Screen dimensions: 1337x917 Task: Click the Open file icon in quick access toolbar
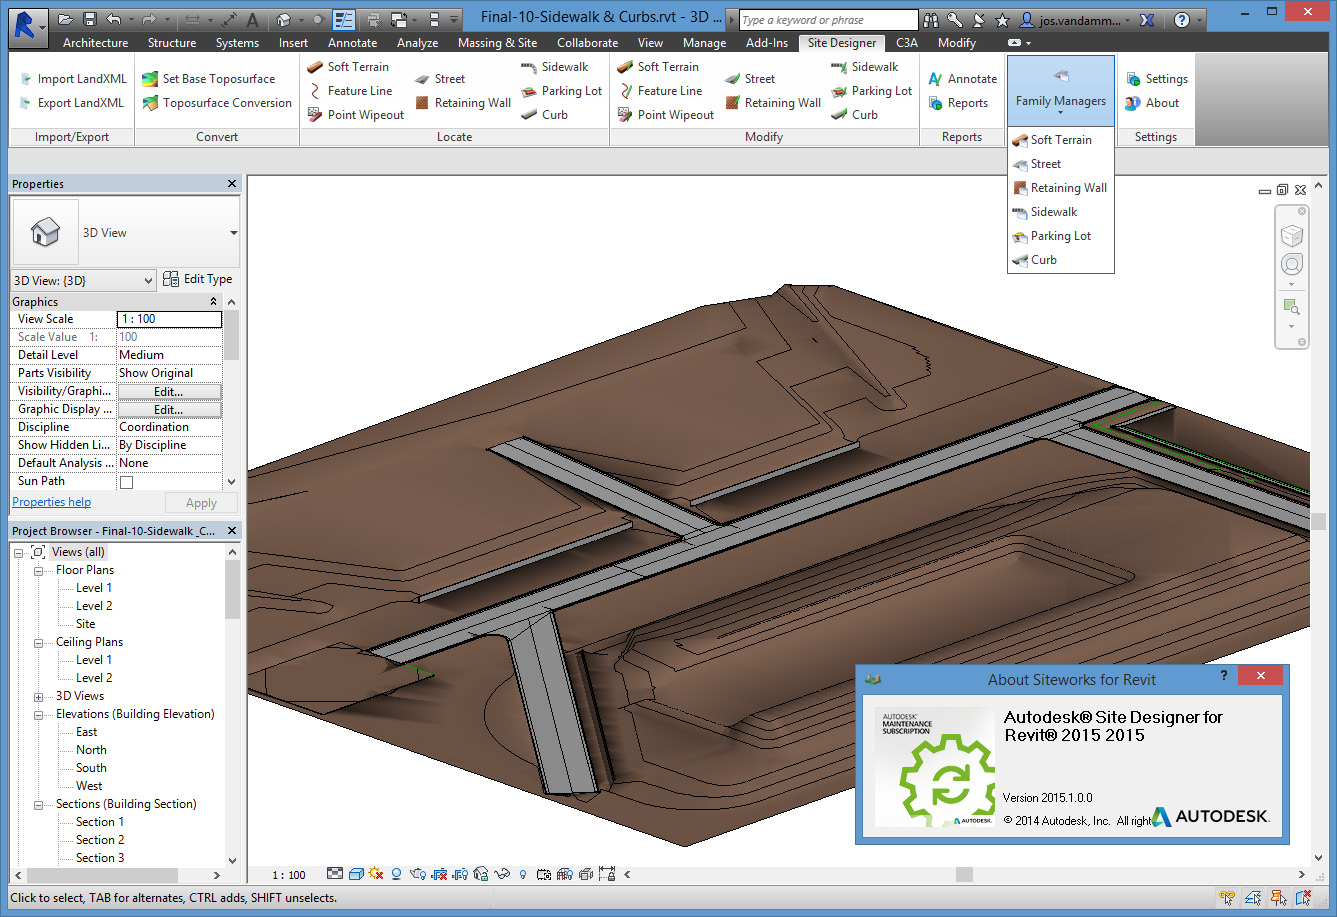point(66,19)
